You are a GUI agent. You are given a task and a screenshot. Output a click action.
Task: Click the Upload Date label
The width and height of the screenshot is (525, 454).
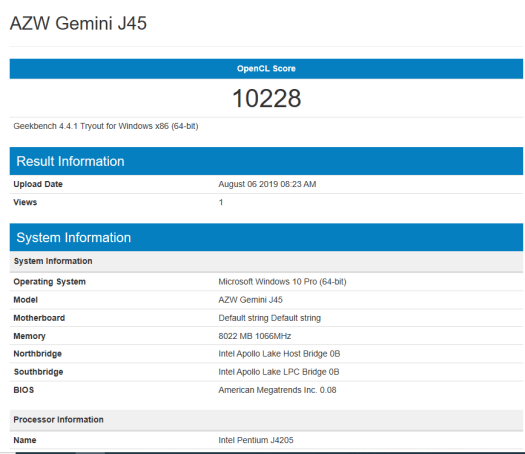click(38, 184)
